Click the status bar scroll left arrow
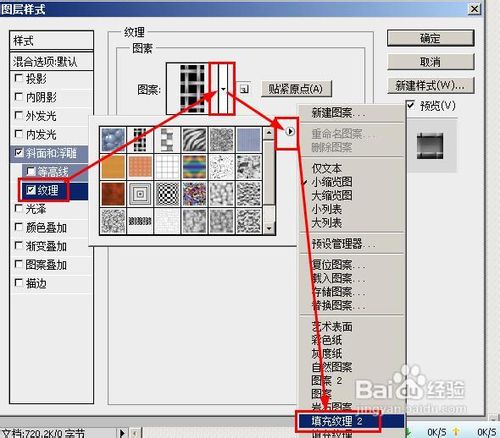The height and width of the screenshot is (438, 500). [x=135, y=433]
